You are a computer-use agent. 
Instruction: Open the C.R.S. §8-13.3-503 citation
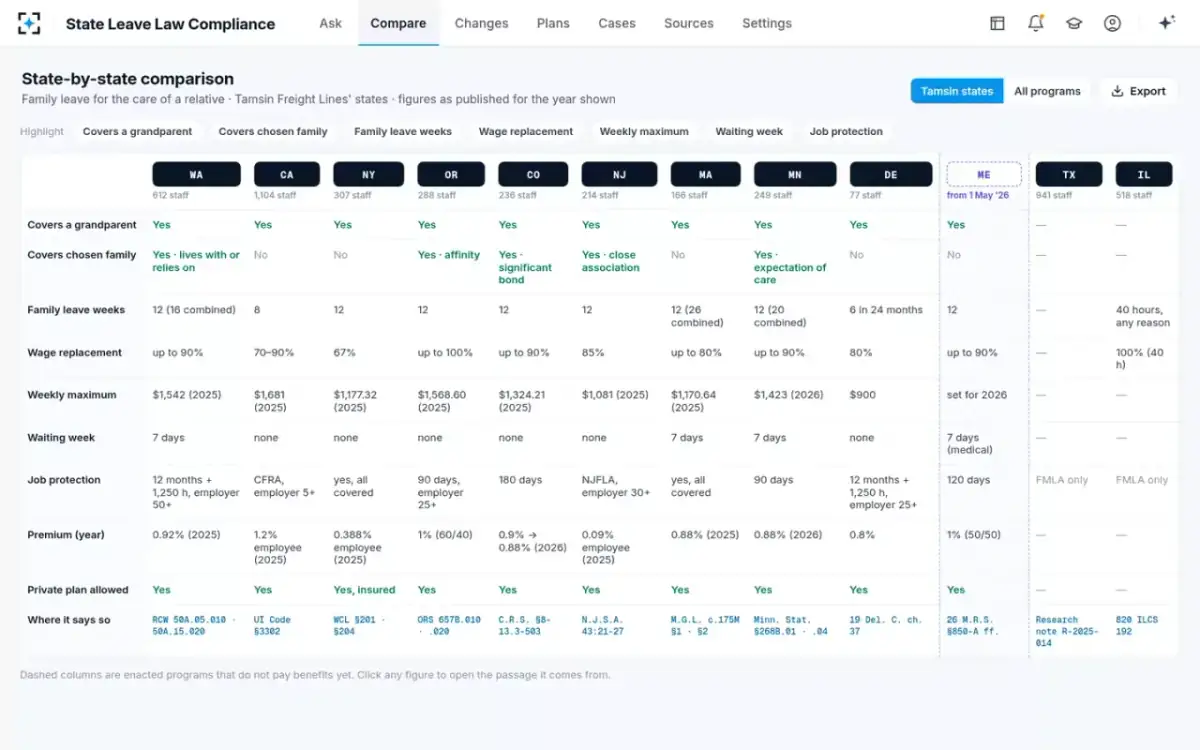pyautogui.click(x=525, y=626)
